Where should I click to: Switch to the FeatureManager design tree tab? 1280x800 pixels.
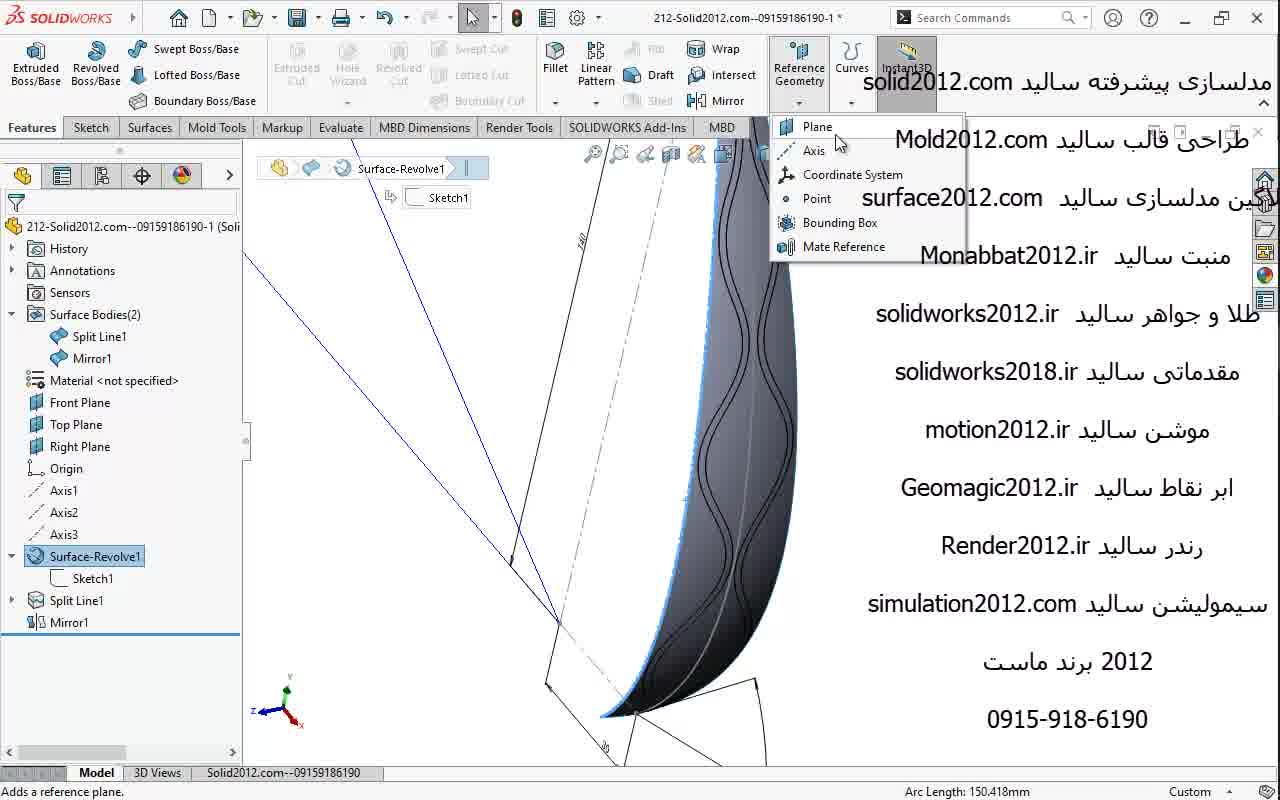pos(21,176)
